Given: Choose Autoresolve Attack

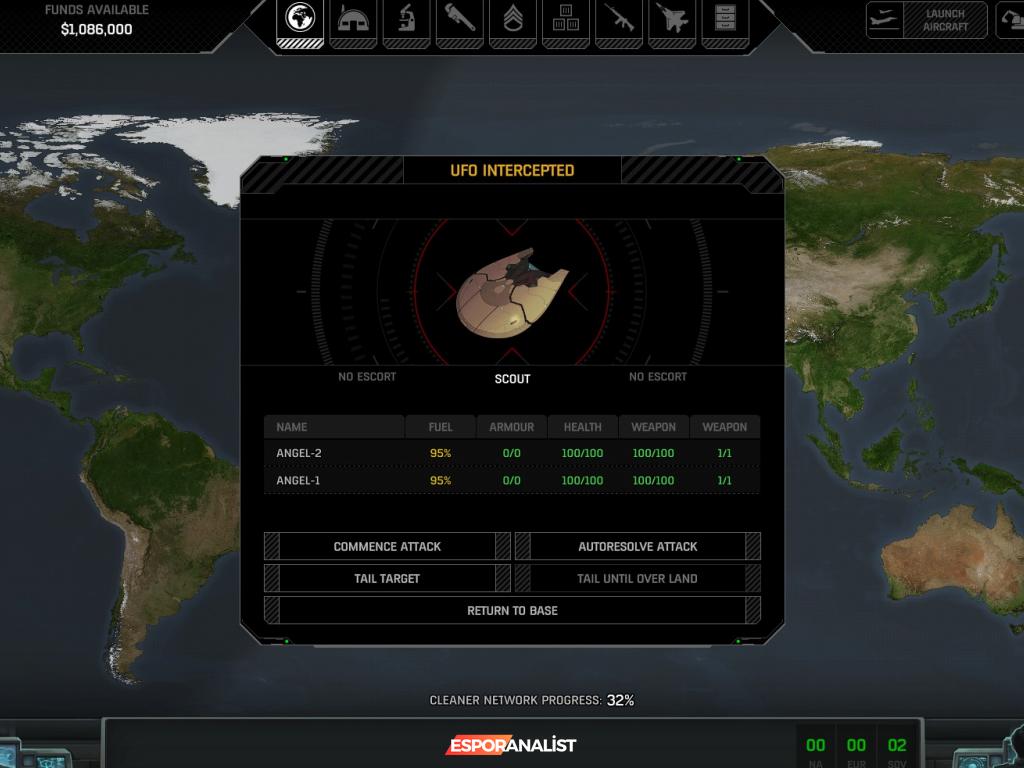Looking at the screenshot, I should tap(637, 547).
